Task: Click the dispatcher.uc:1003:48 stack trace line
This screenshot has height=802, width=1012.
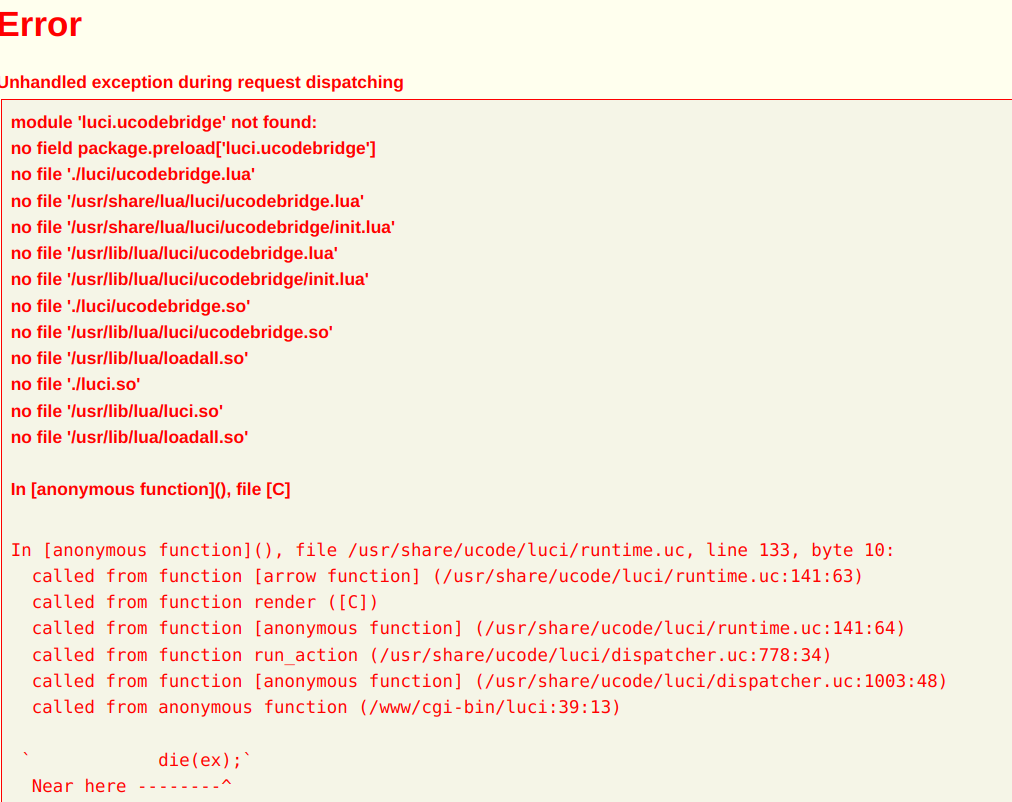Action: pyautogui.click(x=489, y=681)
